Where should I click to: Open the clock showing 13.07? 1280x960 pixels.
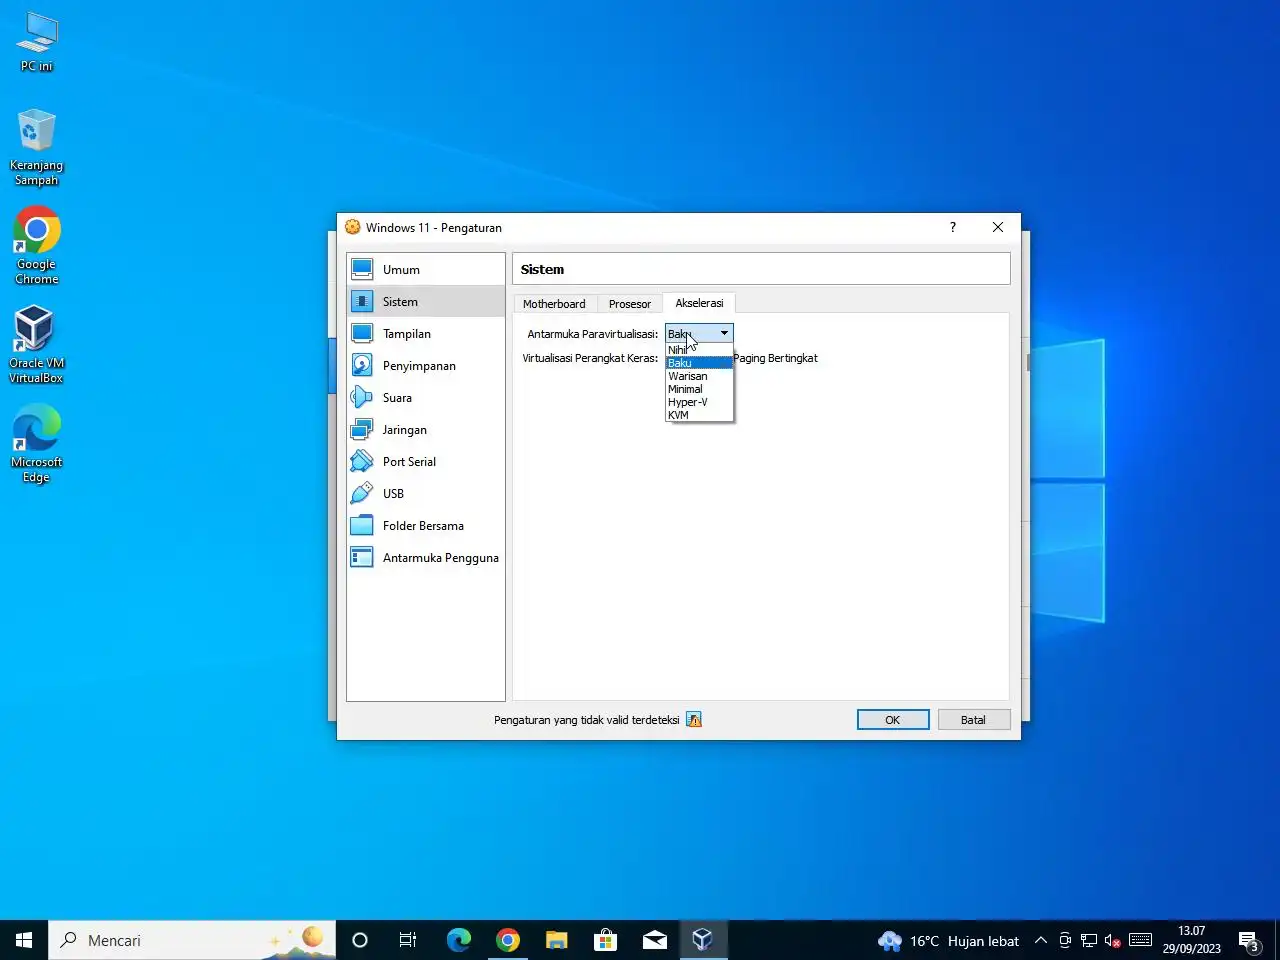pos(1192,940)
